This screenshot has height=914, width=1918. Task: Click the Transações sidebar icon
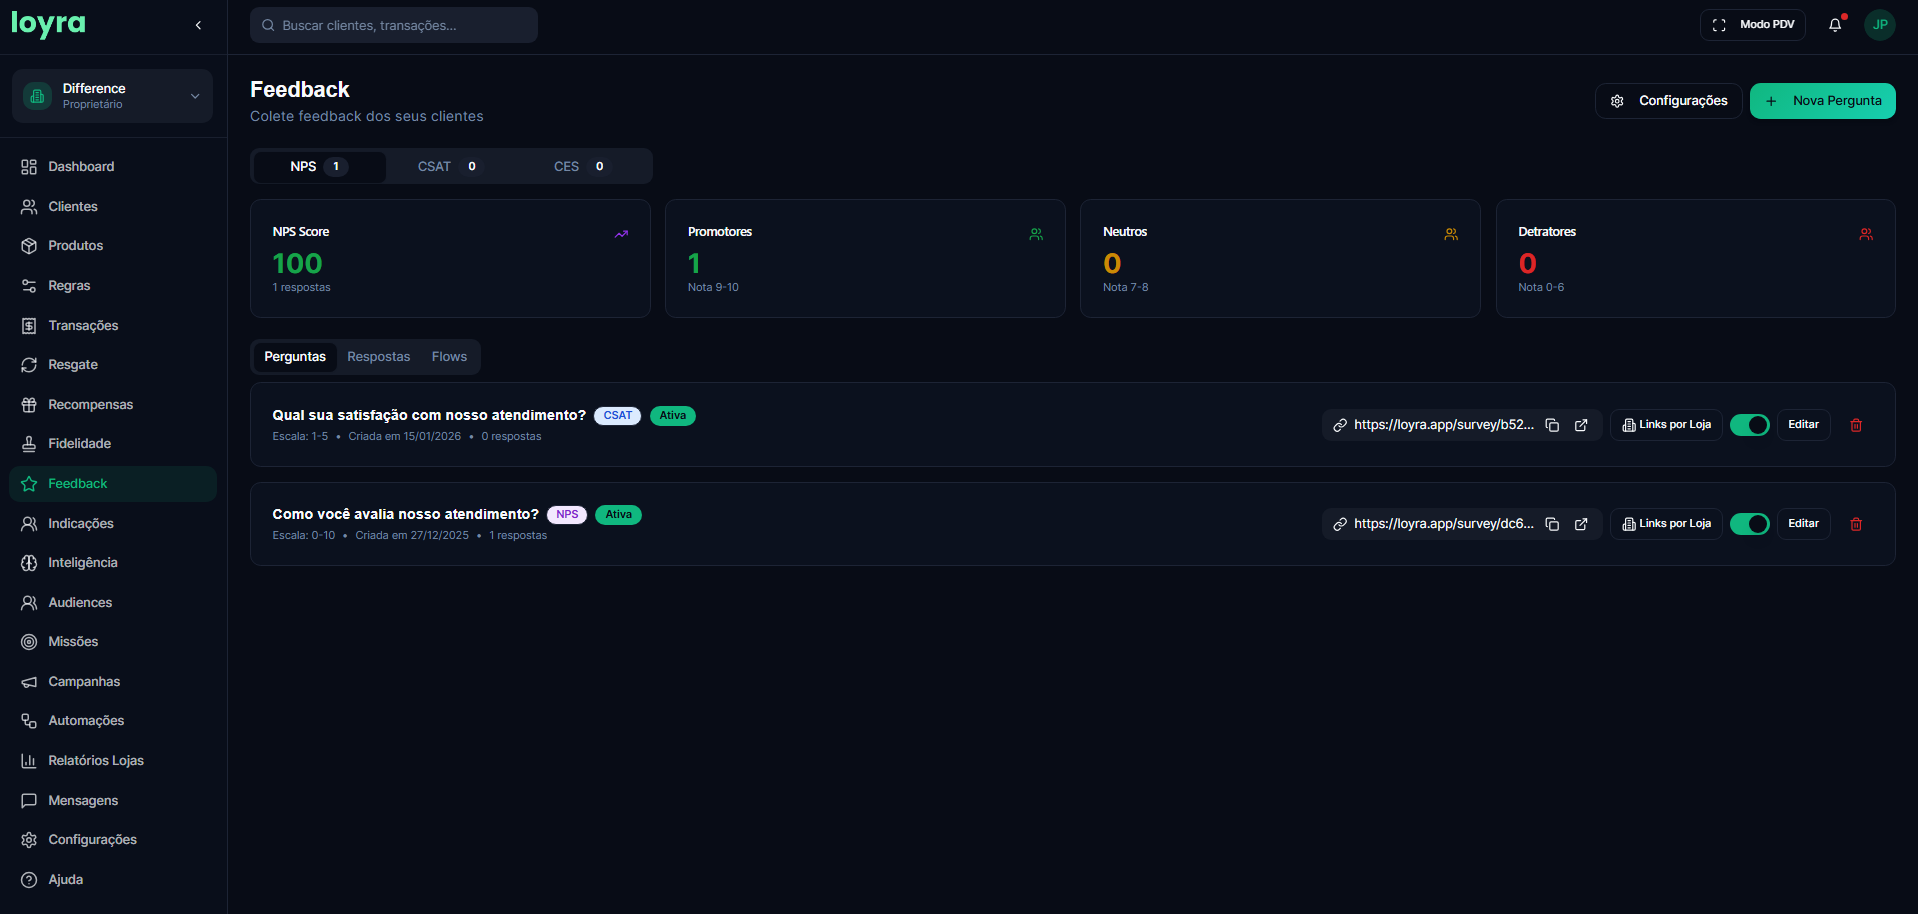click(29, 326)
